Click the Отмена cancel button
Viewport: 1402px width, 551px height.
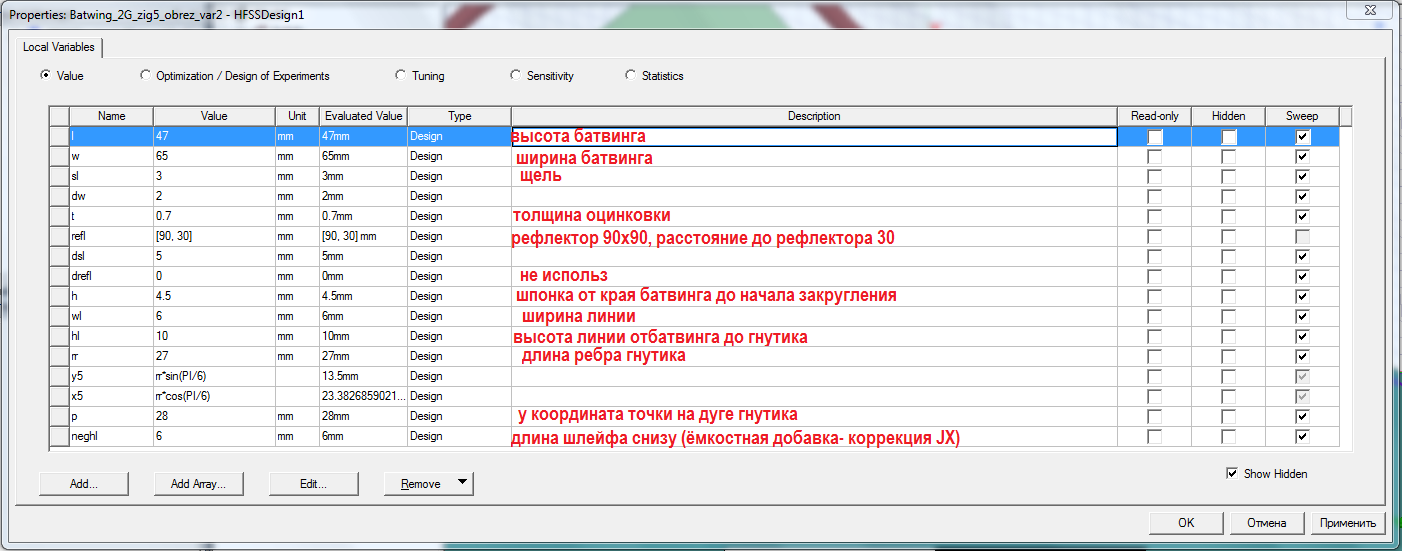(x=1267, y=522)
